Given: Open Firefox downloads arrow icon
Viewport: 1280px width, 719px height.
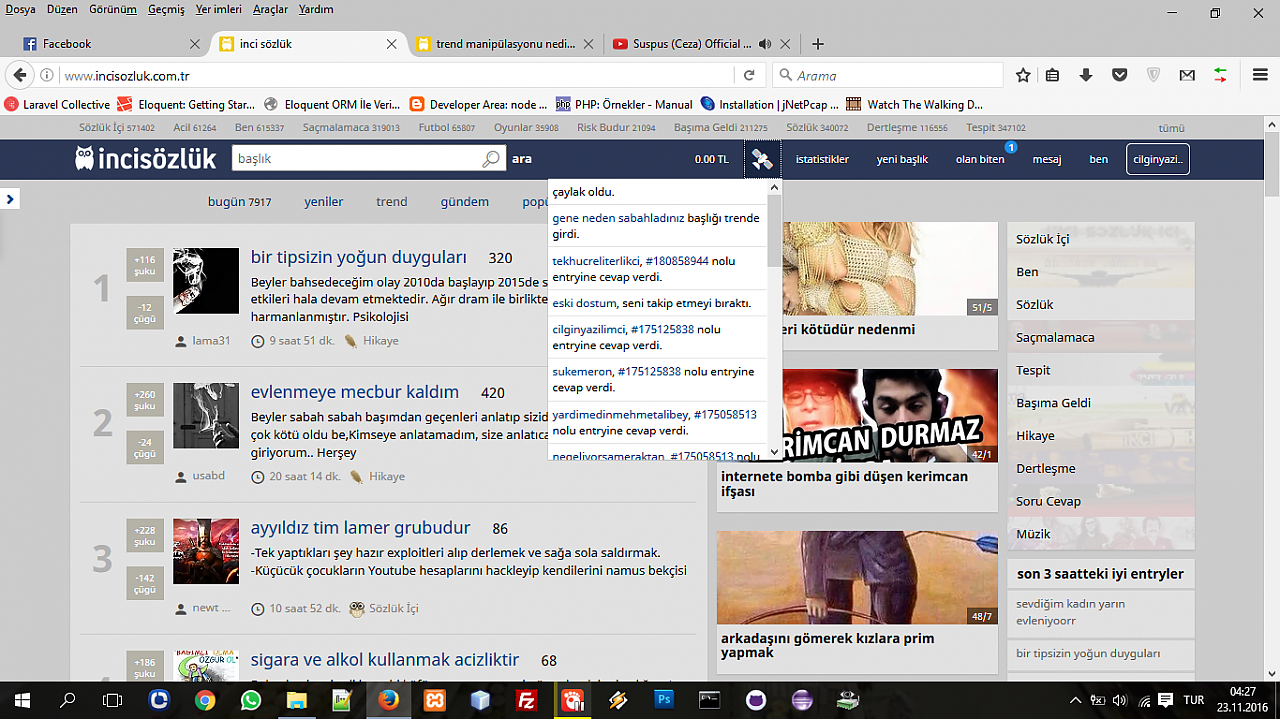Looking at the screenshot, I should point(1086,75).
